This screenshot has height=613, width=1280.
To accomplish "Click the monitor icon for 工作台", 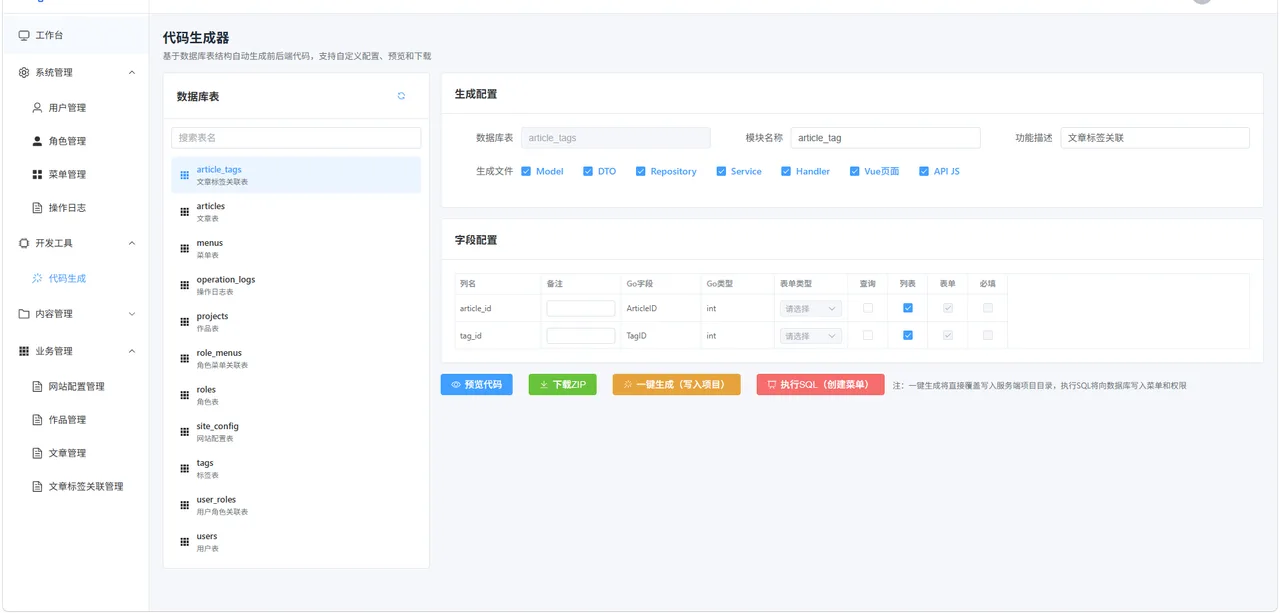I will (24, 35).
